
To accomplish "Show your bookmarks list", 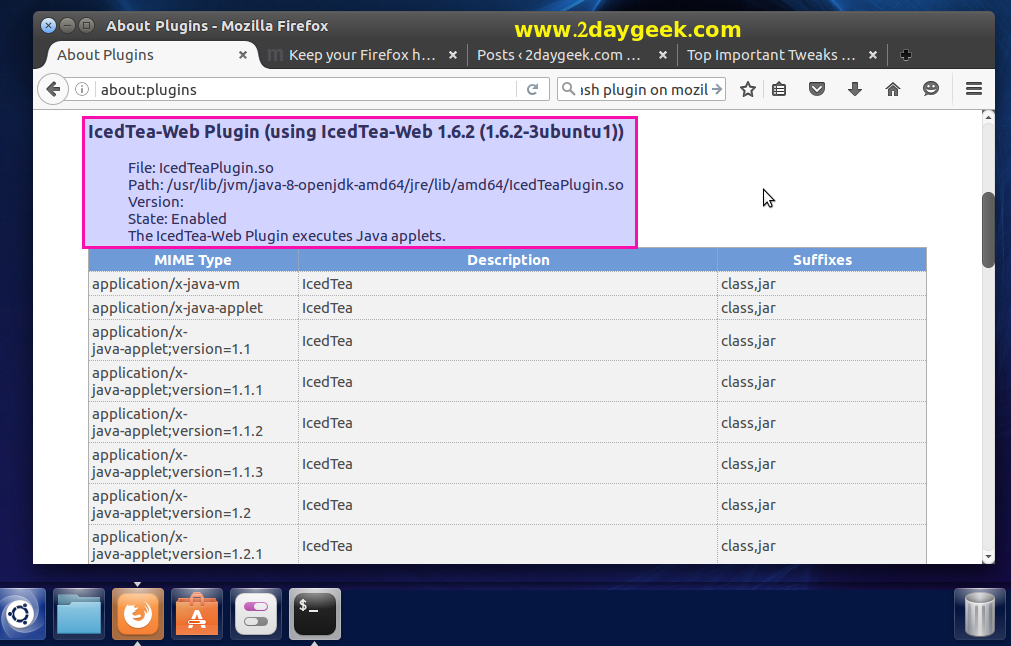I will point(779,89).
